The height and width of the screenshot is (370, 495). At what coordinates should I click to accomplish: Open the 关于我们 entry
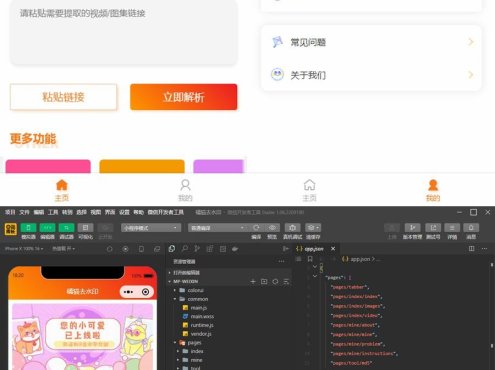pos(371,75)
